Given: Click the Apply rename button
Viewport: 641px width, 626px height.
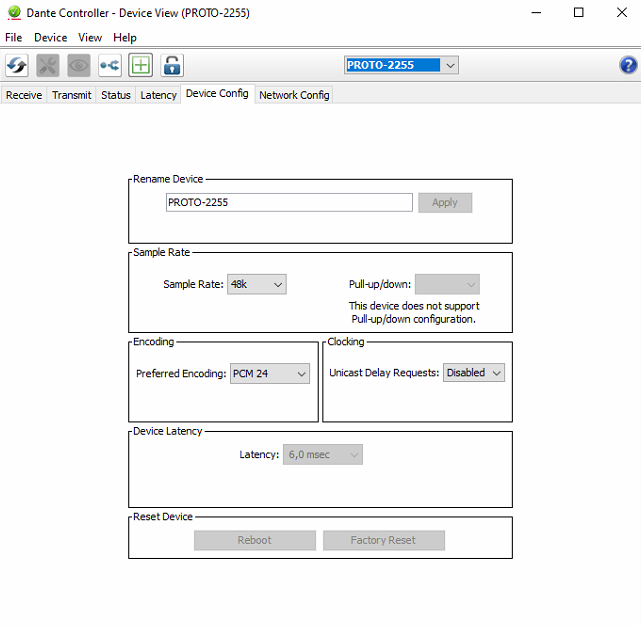Looking at the screenshot, I should tap(445, 203).
